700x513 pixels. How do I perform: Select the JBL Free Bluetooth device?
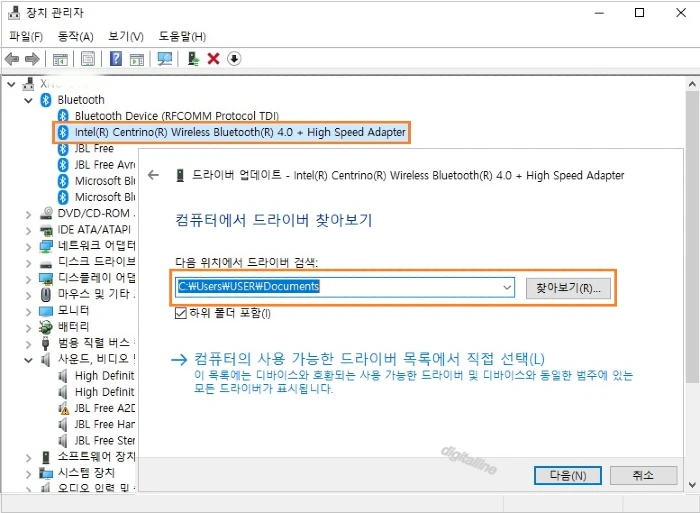click(x=94, y=149)
